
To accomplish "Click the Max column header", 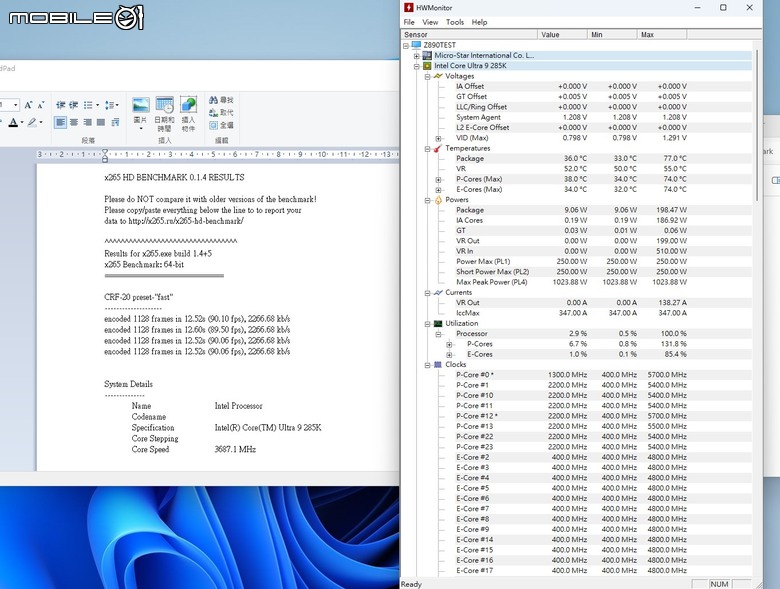I will (662, 34).
